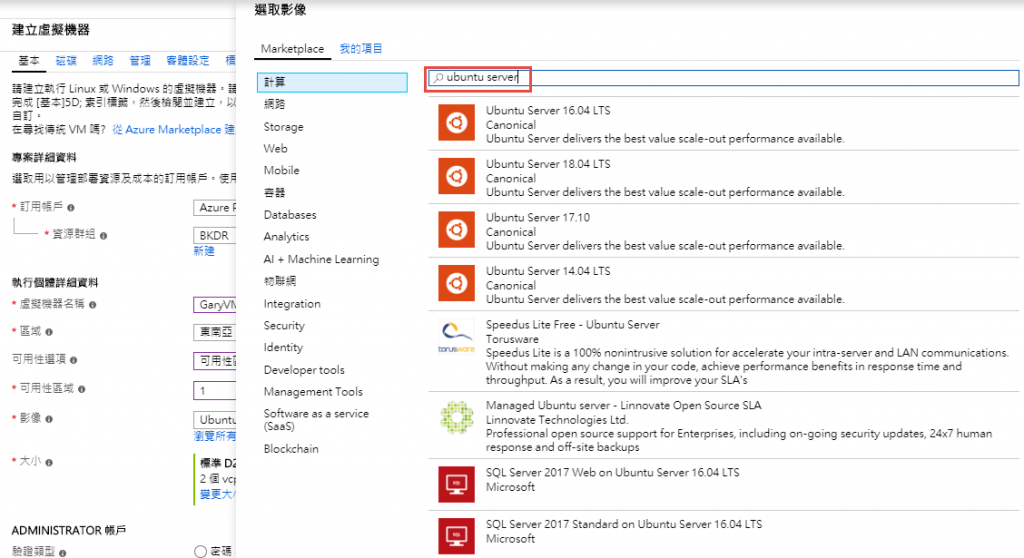Viewport: 1024px width, 558px height.
Task: Click the Linnovate Managed Ubuntu server logo
Action: pos(456,418)
